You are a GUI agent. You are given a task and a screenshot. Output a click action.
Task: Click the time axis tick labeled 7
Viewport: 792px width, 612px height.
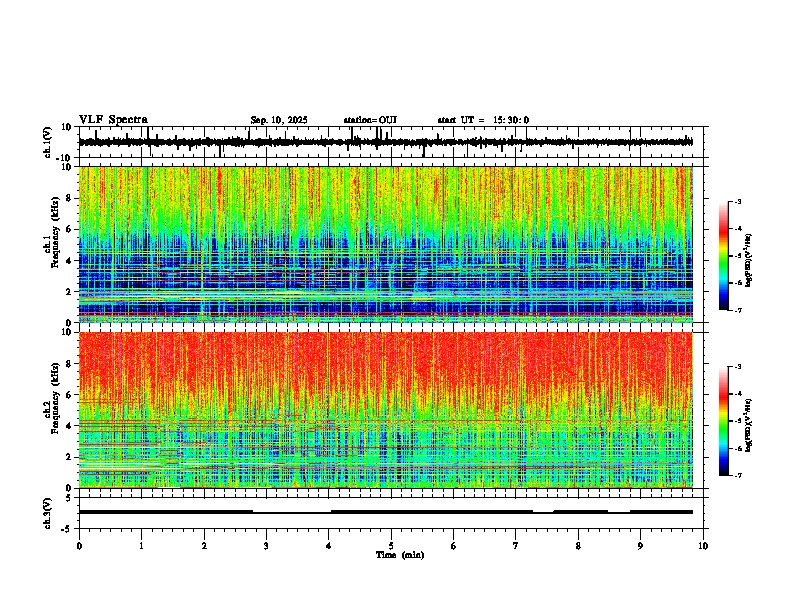516,546
